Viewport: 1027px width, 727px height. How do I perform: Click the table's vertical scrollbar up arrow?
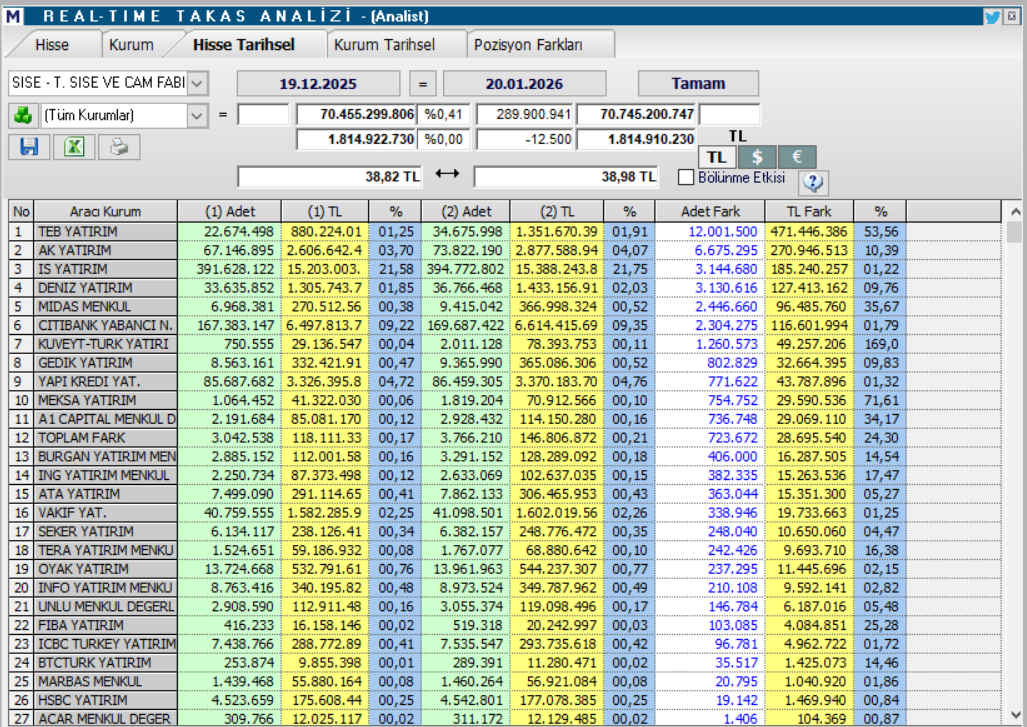point(1015,212)
